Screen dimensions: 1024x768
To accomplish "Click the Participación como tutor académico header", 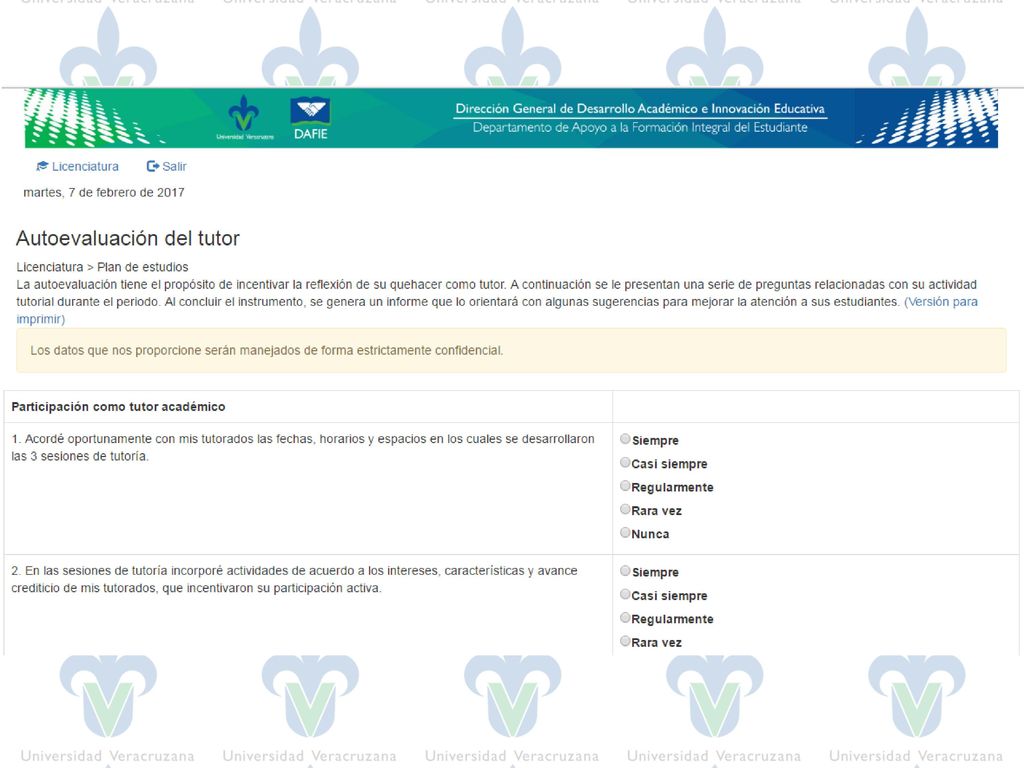I will [118, 407].
